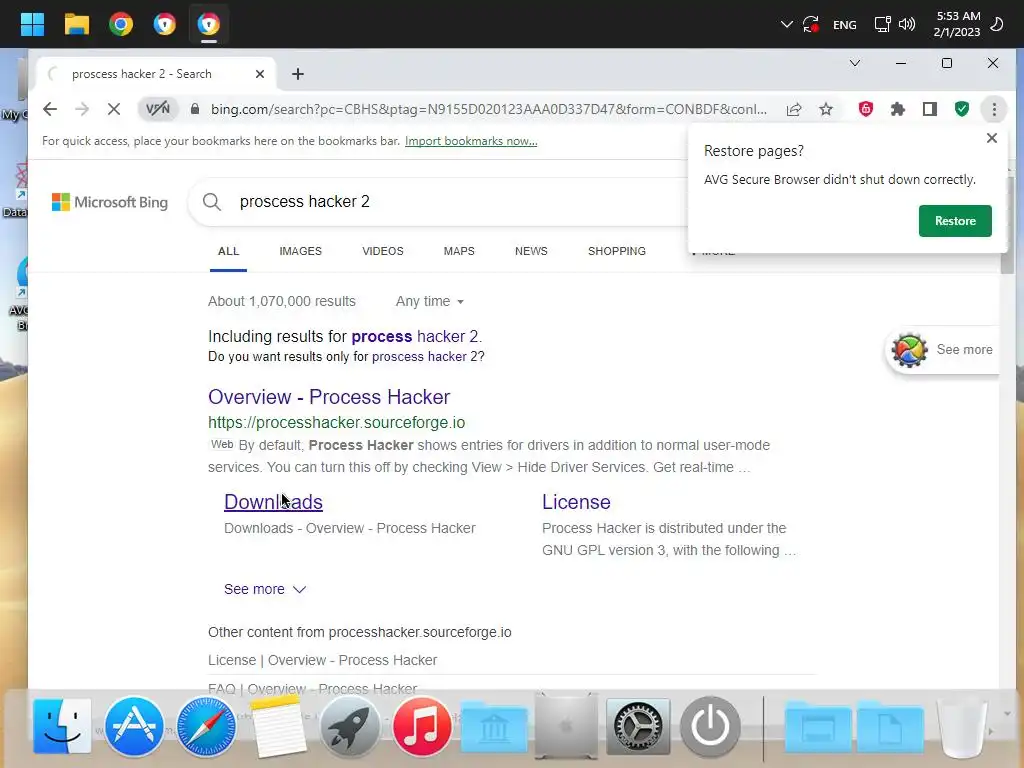Open System Preferences gear in dock
This screenshot has width=1024, height=768.
pos(637,726)
